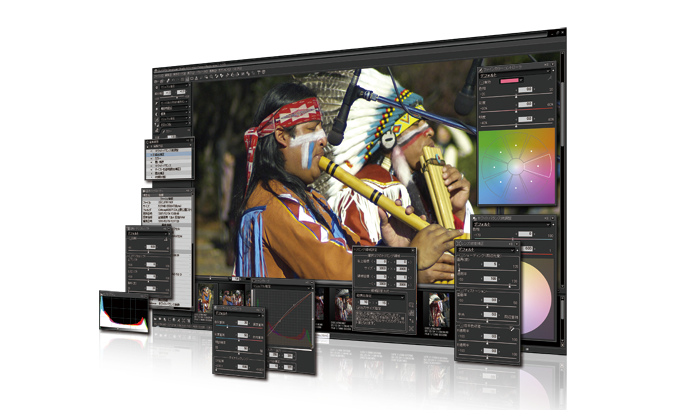Click the distortion rate slider in lens correction panel
690x410 pixels.
point(487,308)
